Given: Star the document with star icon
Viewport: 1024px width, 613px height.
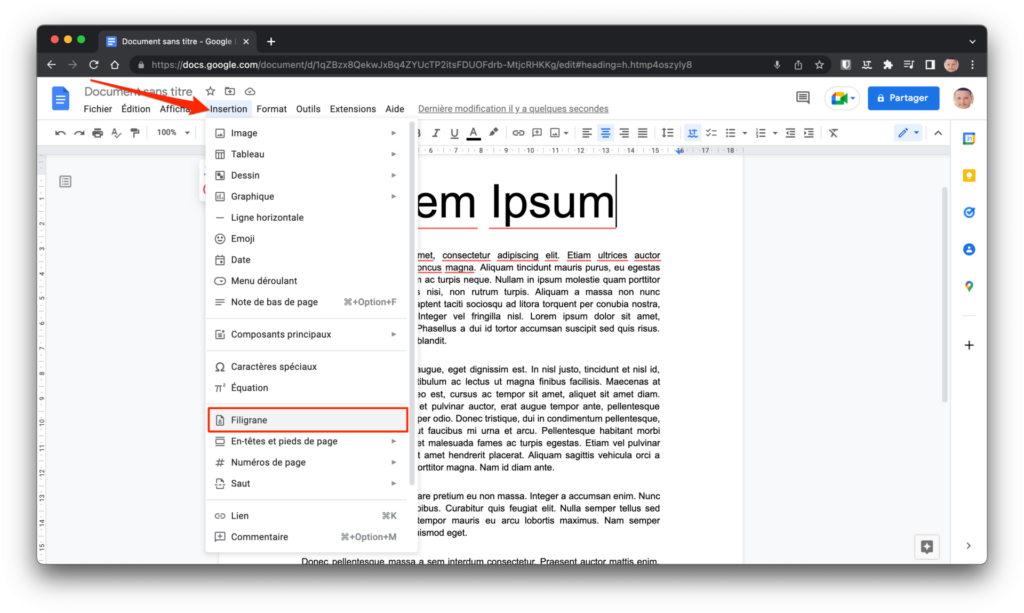Looking at the screenshot, I should [x=210, y=92].
